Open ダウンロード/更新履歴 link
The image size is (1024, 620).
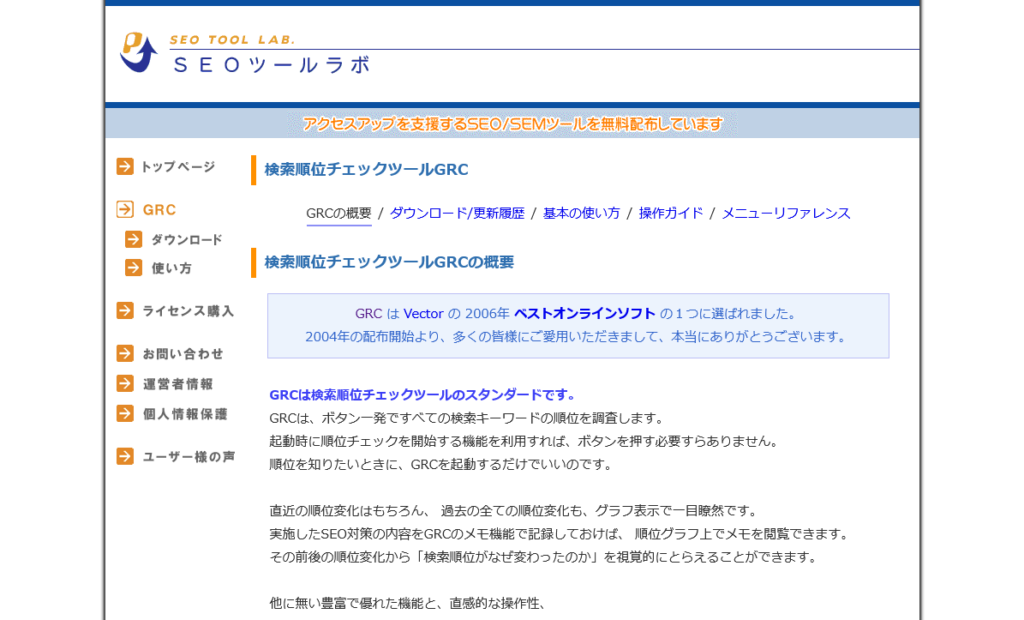tap(457, 214)
